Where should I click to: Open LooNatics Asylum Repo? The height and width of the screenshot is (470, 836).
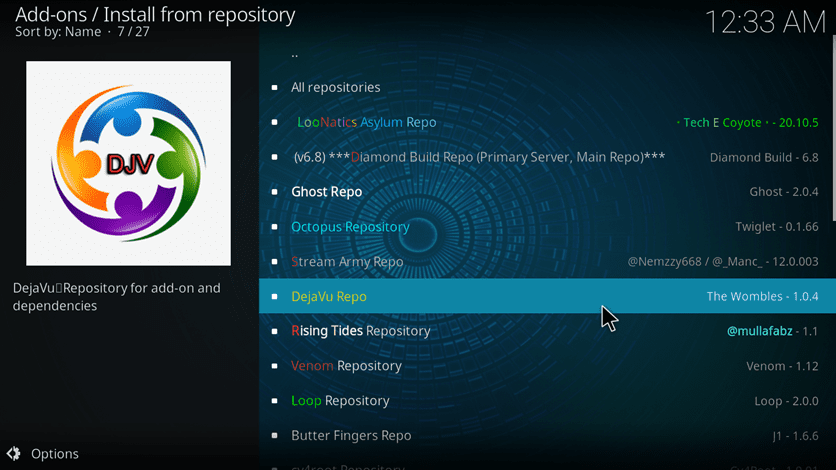547,122
